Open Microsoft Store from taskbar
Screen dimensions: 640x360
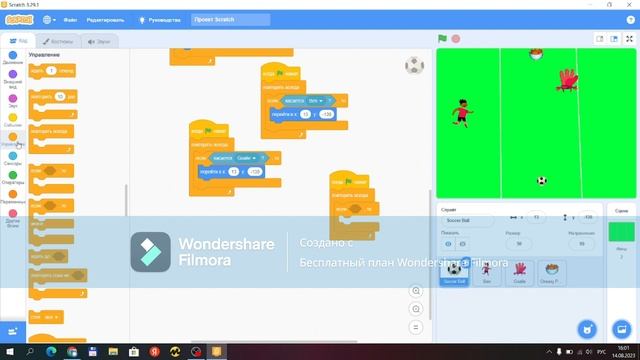pyautogui.click(x=134, y=351)
